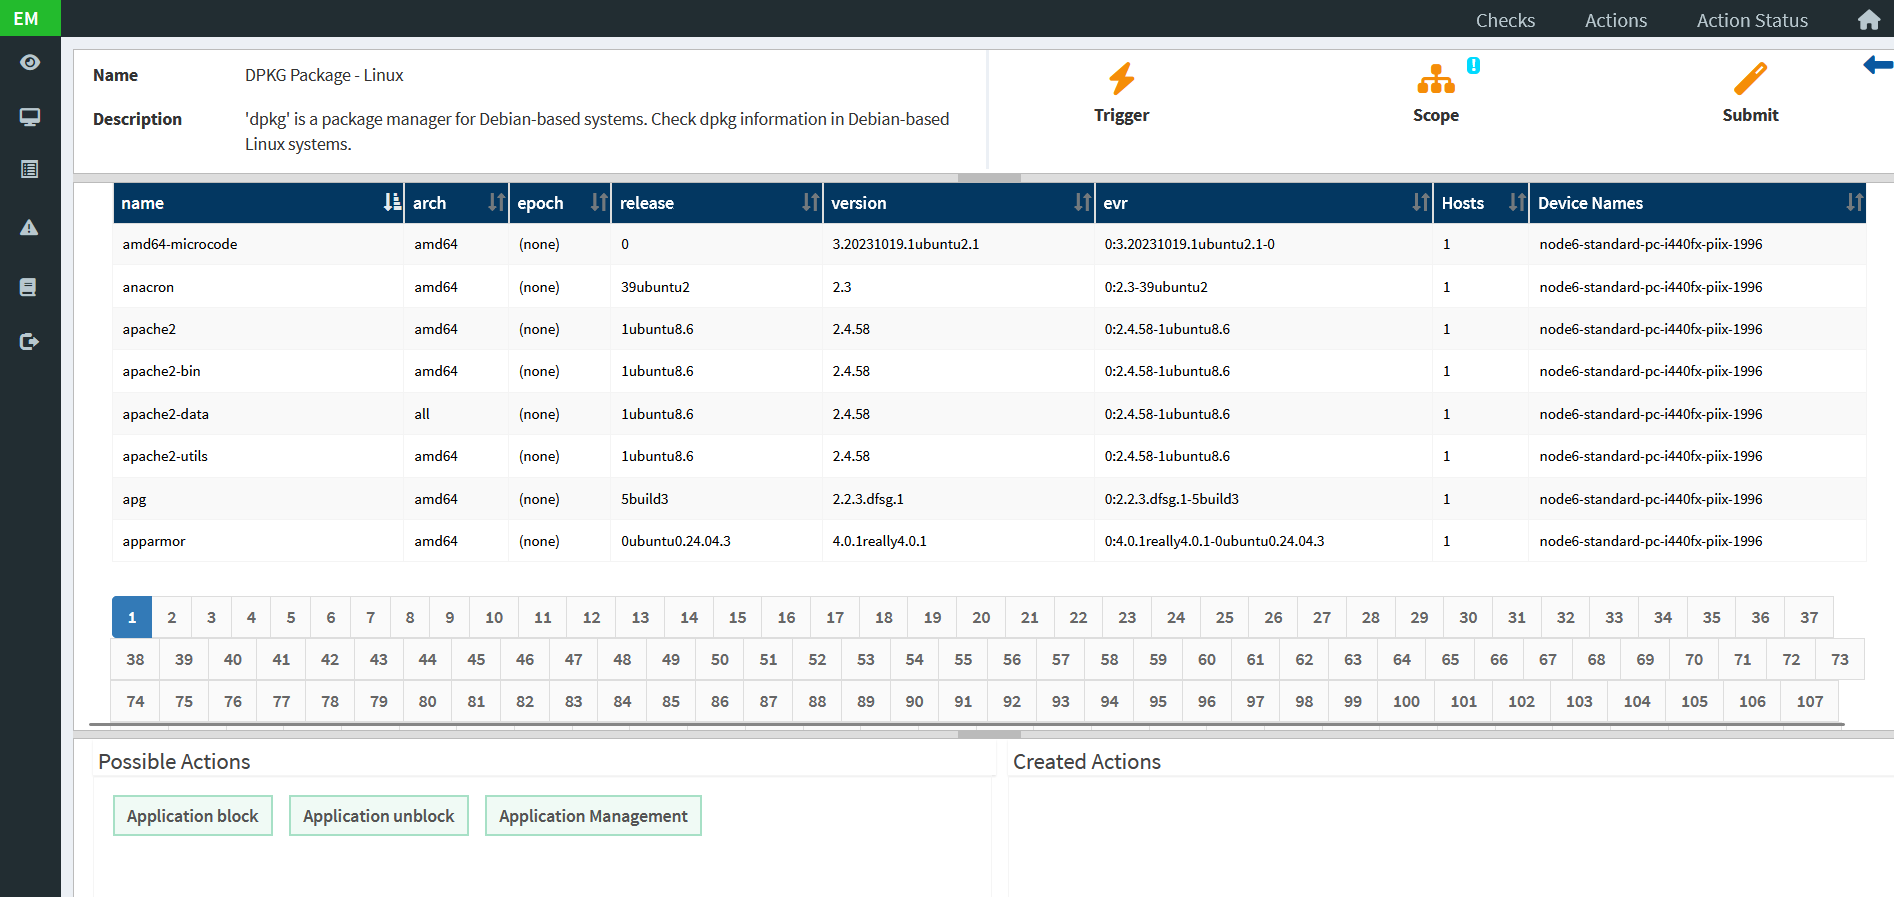Open the alerts warning triangle icon

(30, 228)
